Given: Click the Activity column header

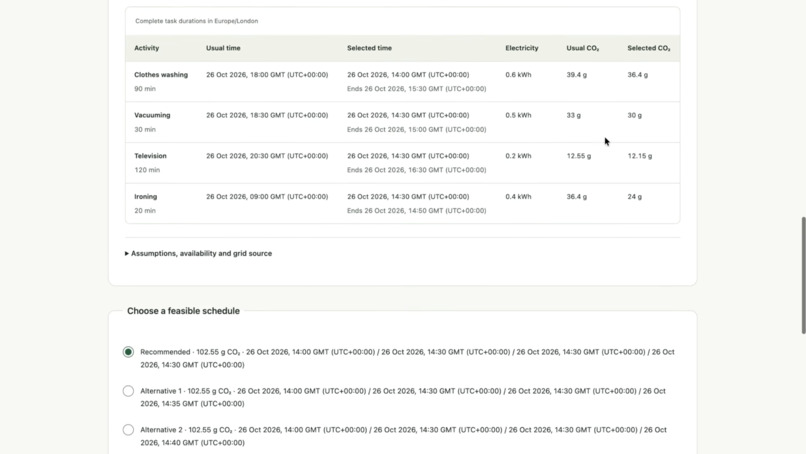Looking at the screenshot, I should pyautogui.click(x=146, y=48).
